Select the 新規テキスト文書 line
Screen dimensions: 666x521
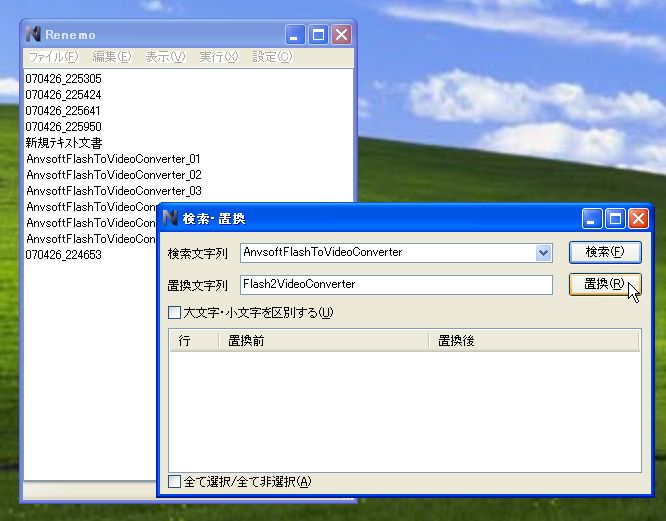click(x=64, y=143)
